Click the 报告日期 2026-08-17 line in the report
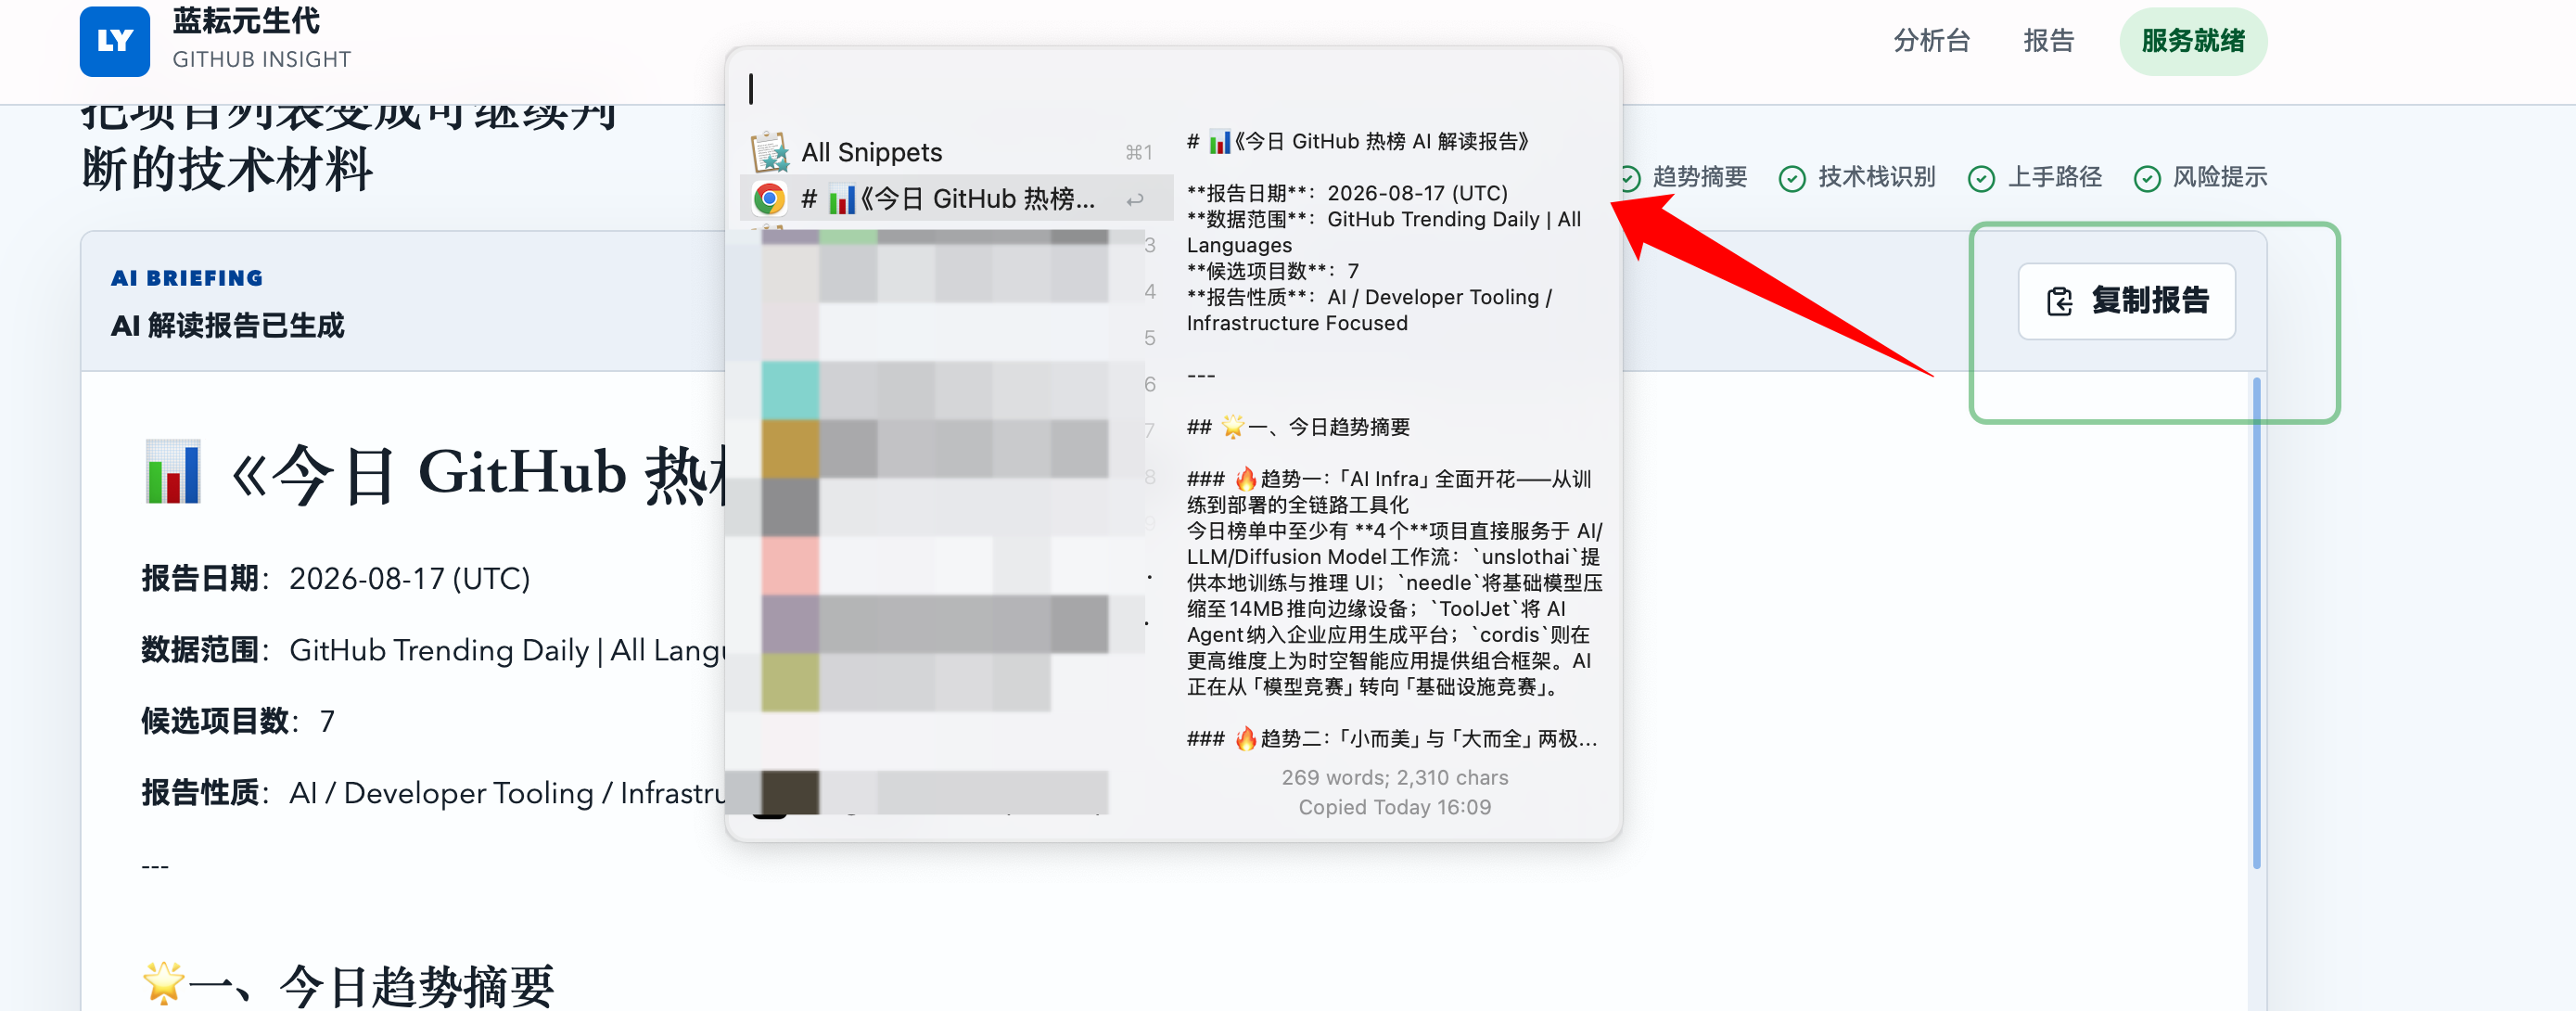The image size is (2576, 1011). pos(336,579)
